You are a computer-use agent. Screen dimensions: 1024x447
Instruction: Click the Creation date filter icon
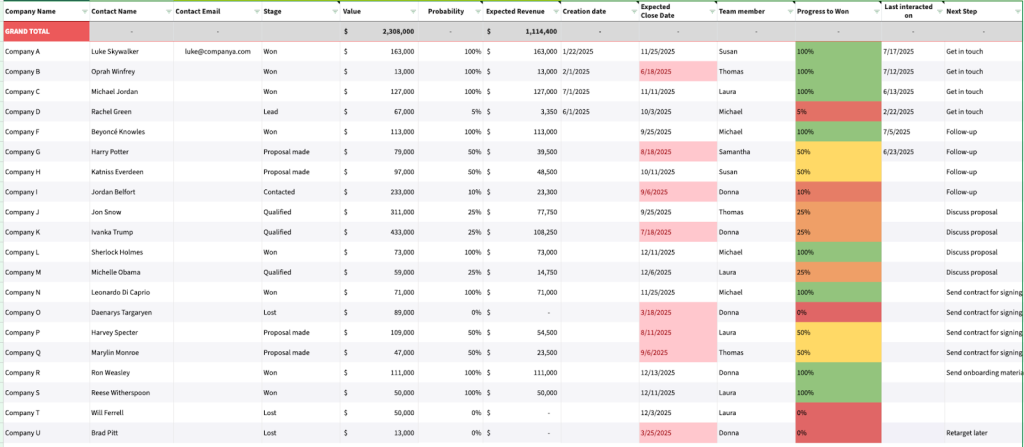pyautogui.click(x=633, y=12)
